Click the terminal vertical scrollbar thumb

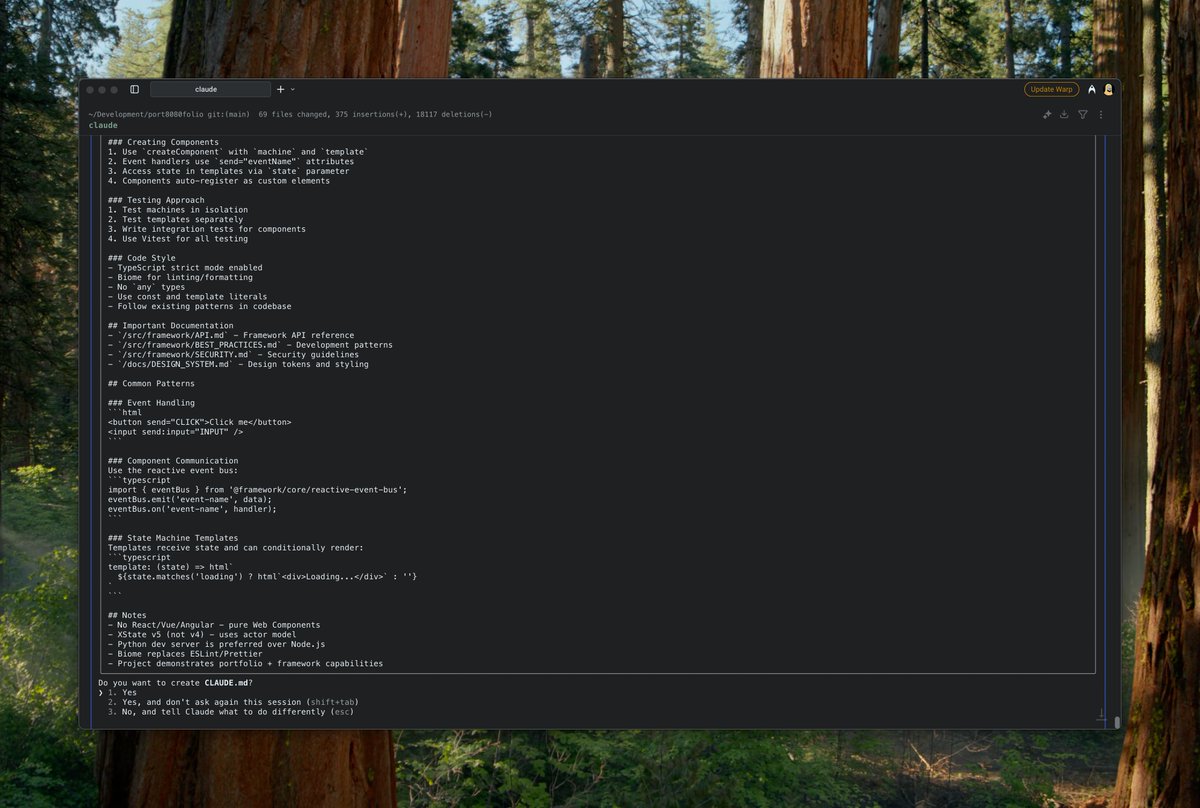tap(1117, 722)
